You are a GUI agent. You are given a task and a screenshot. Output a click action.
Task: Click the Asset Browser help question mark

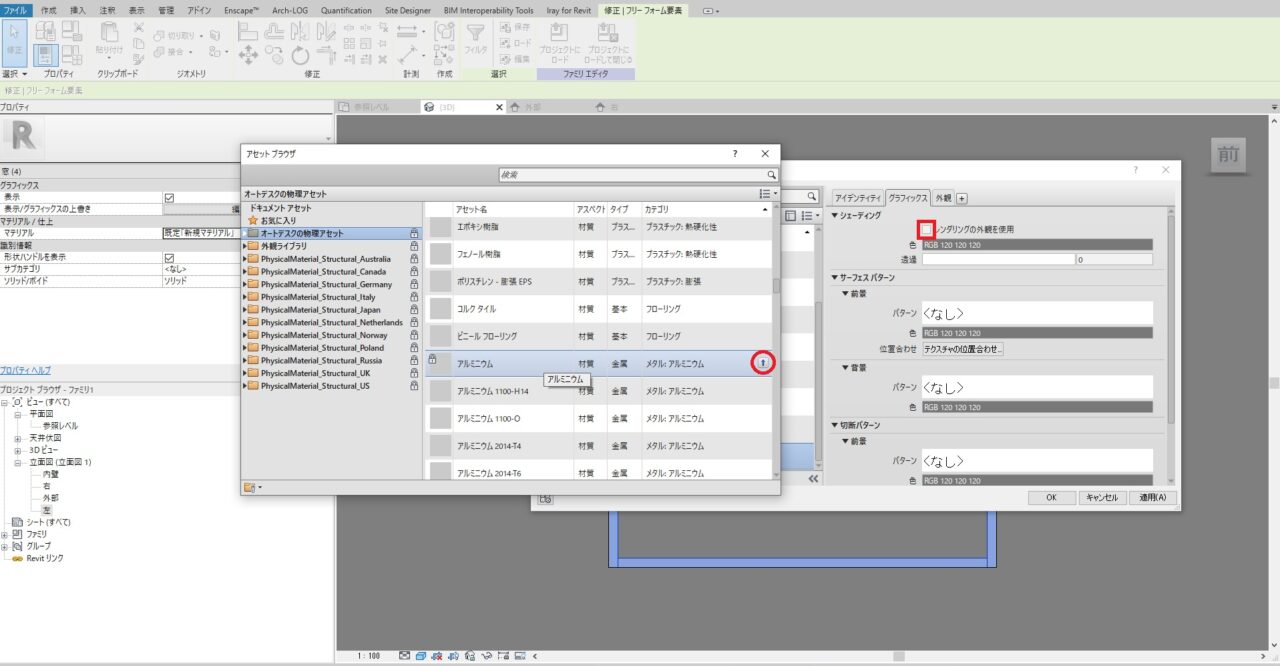click(735, 154)
